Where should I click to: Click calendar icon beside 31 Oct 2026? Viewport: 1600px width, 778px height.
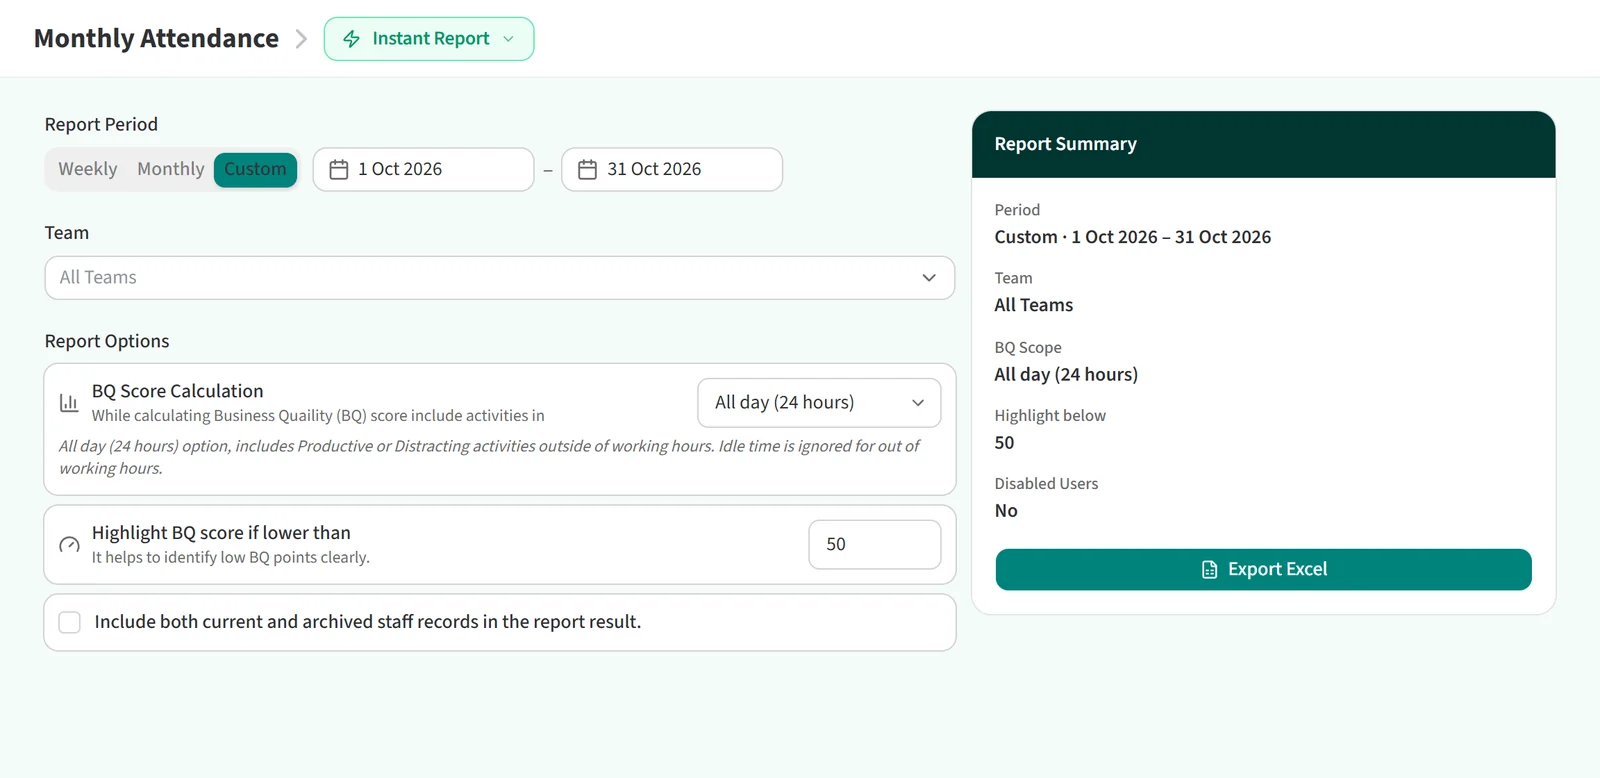click(588, 170)
